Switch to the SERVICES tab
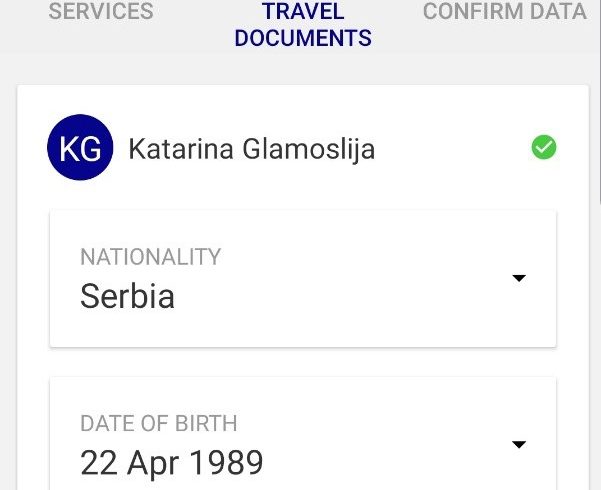The height and width of the screenshot is (490, 601). tap(101, 11)
